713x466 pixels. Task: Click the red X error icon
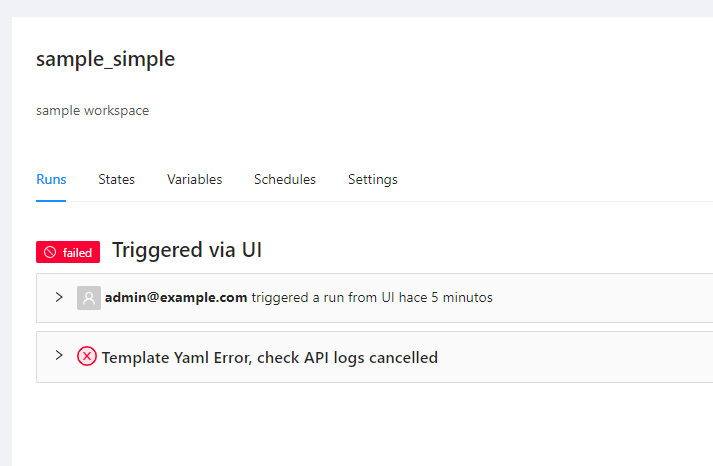coord(87,357)
